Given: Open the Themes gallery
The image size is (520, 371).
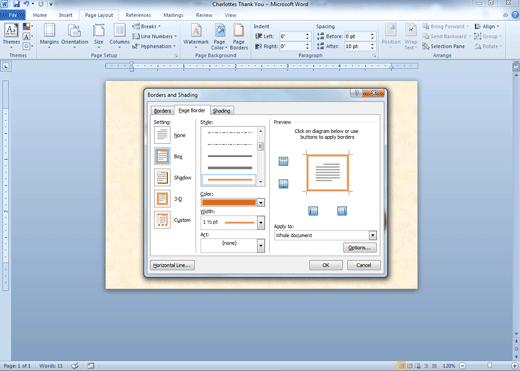Looking at the screenshot, I should 11,36.
